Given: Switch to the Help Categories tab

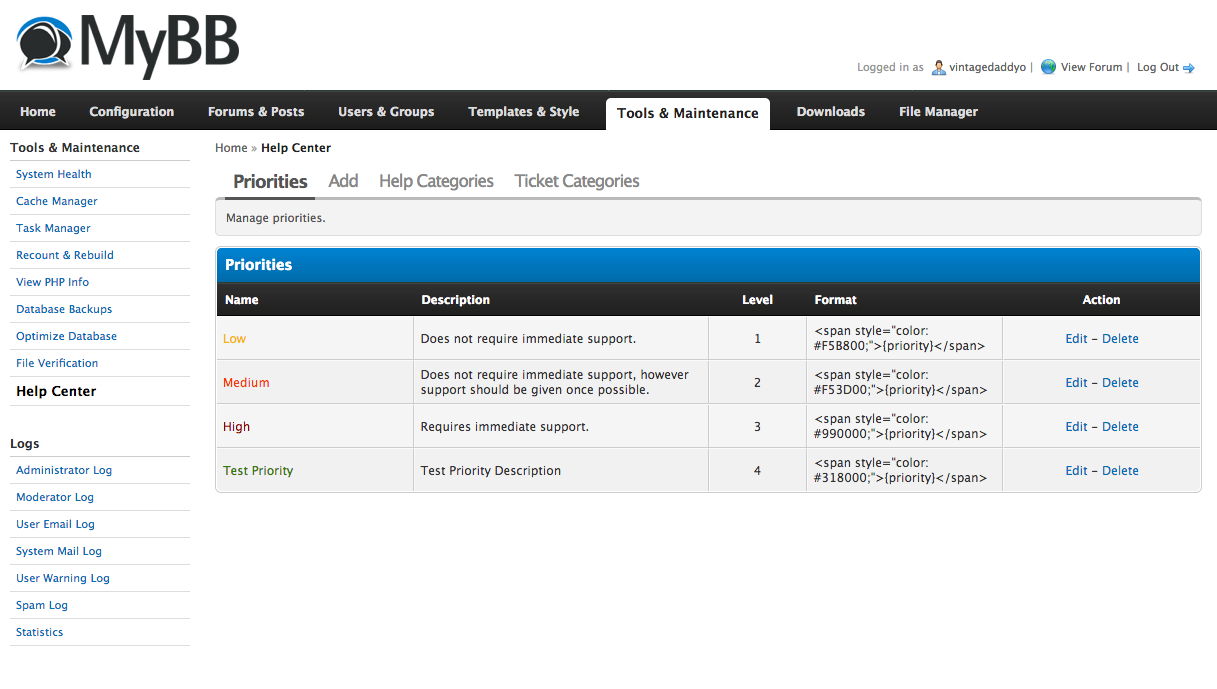Looking at the screenshot, I should [436, 181].
